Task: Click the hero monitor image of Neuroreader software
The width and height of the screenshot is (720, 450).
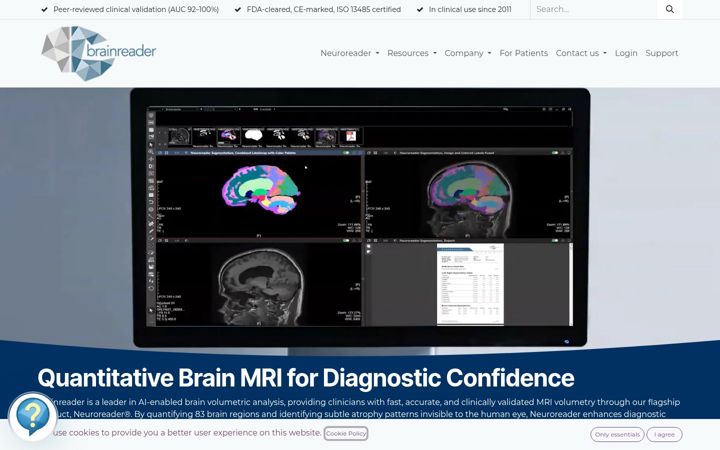Action: point(360,217)
